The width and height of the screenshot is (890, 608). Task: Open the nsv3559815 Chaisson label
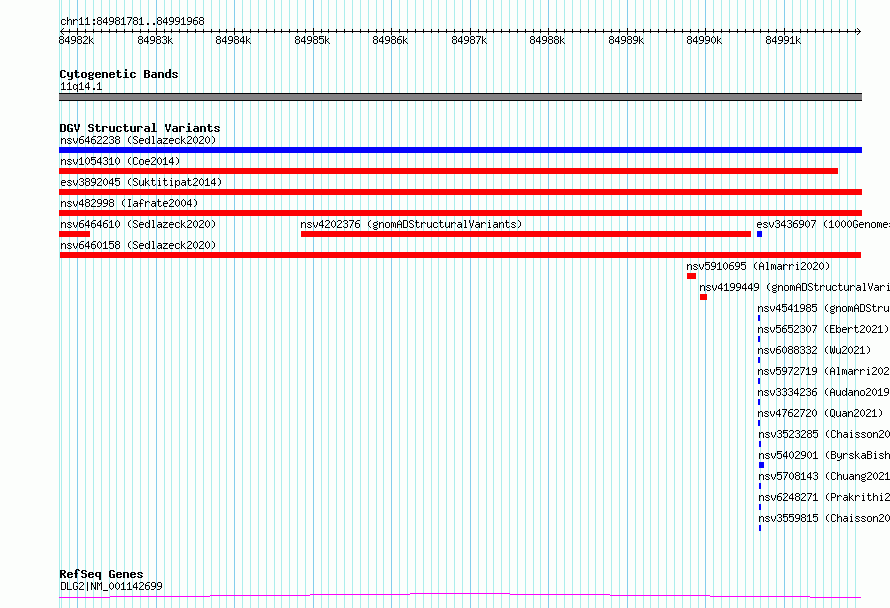click(x=824, y=518)
